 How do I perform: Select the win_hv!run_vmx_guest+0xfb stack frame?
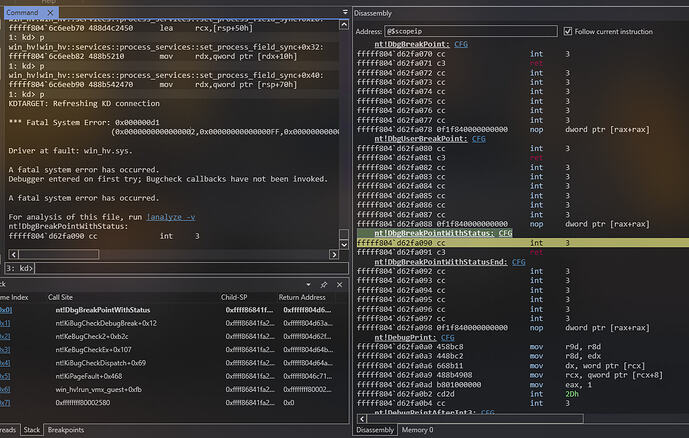pyautogui.click(x=99, y=389)
